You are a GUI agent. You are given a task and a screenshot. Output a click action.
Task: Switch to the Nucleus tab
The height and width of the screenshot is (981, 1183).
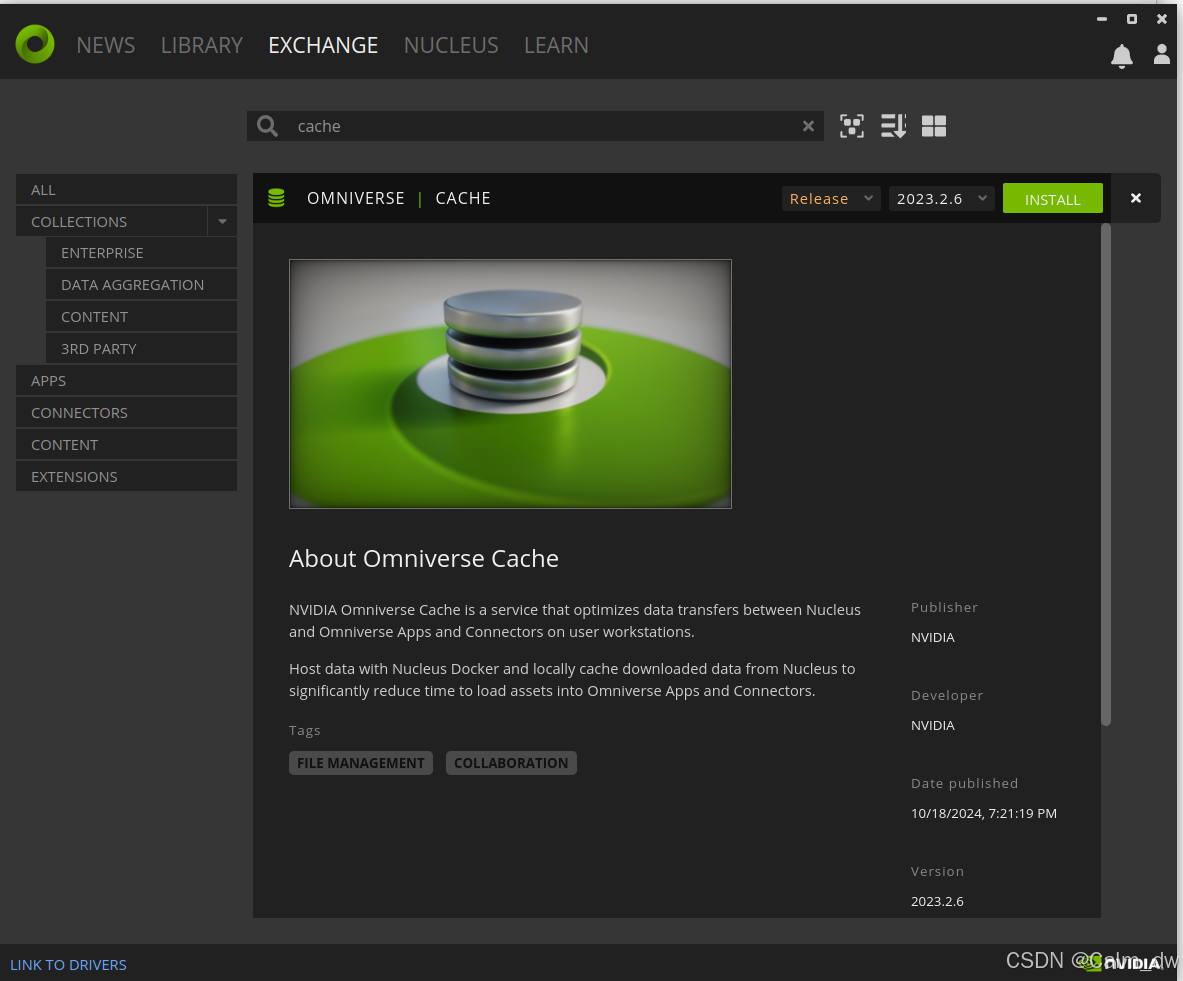click(451, 45)
